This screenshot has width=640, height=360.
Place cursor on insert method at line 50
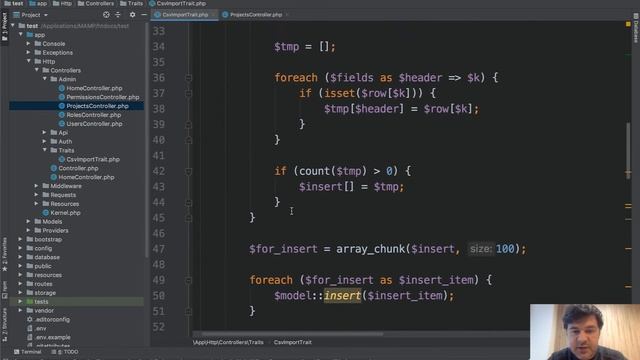pyautogui.click(x=342, y=296)
